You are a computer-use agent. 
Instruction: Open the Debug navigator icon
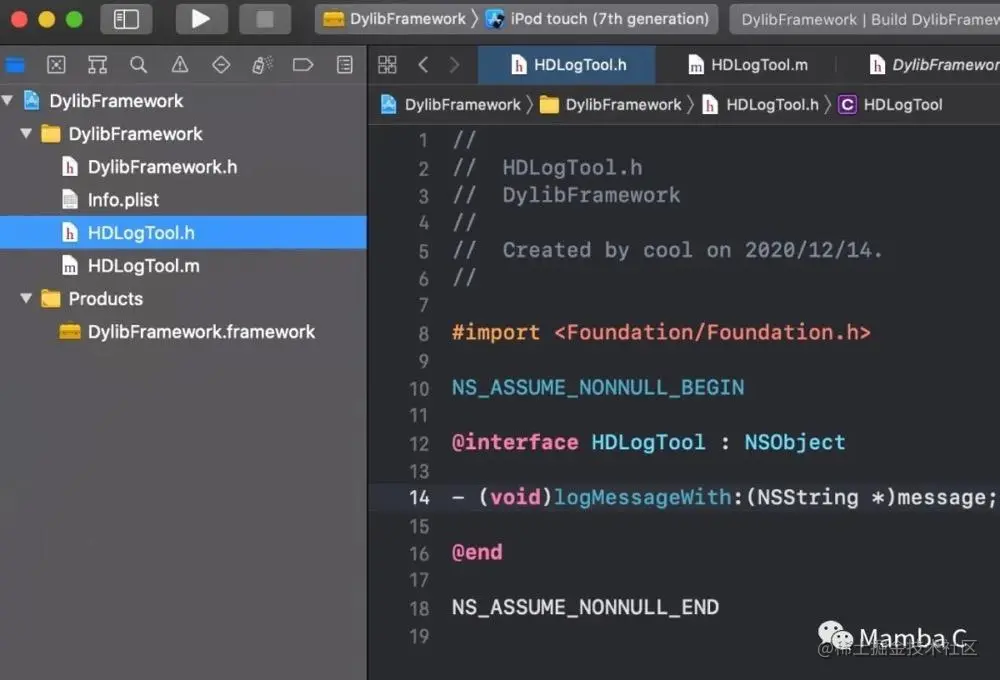click(262, 64)
